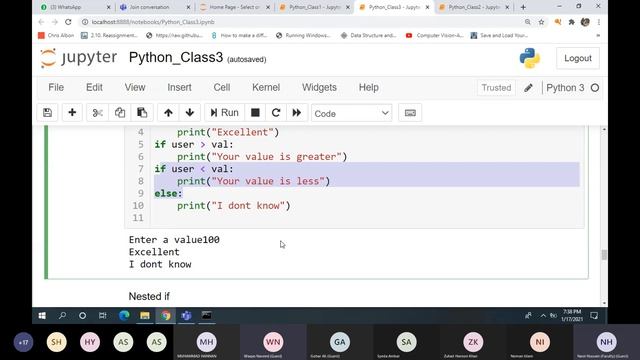Open Microsoft Teams from the taskbar
Viewport: 640px width, 360px height.
coord(186,316)
